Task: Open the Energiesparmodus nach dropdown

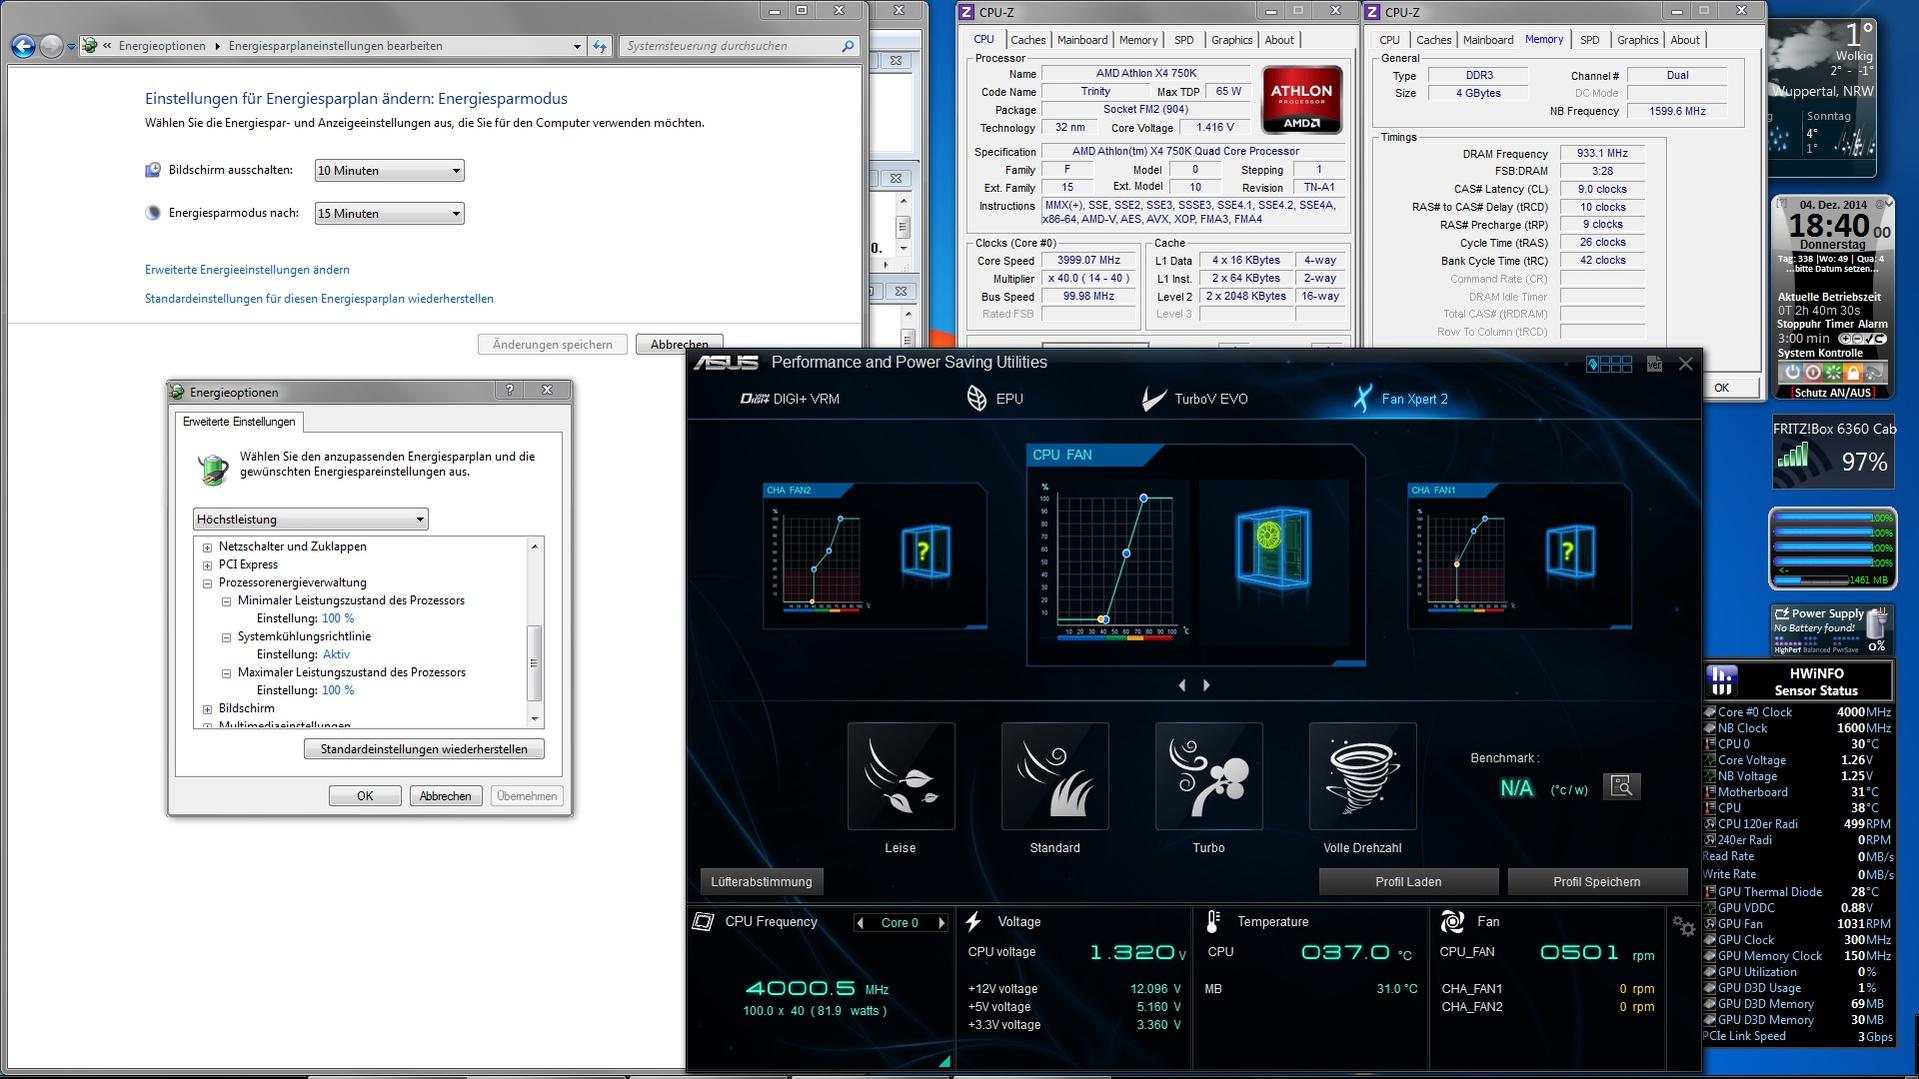Action: 389,214
